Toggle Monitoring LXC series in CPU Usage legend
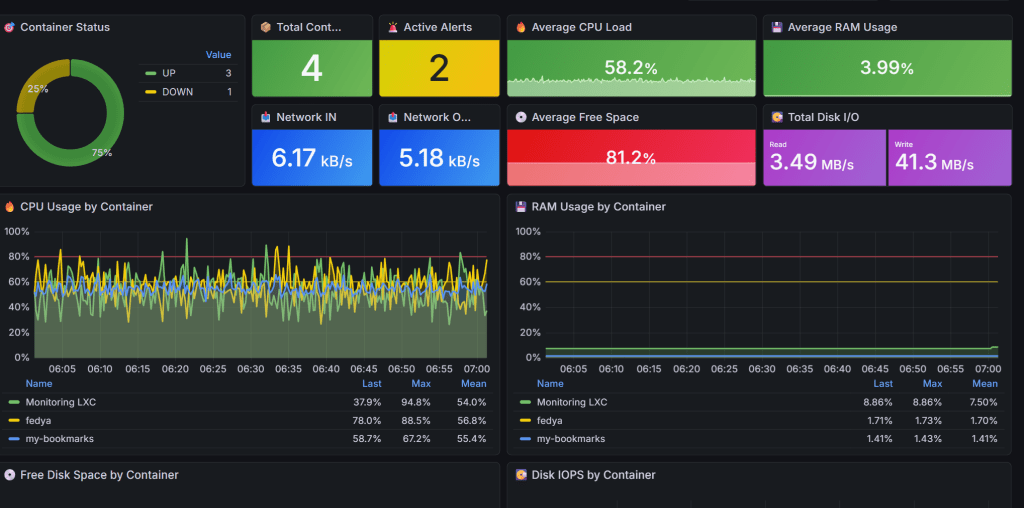The width and height of the screenshot is (1024, 508). (60, 402)
